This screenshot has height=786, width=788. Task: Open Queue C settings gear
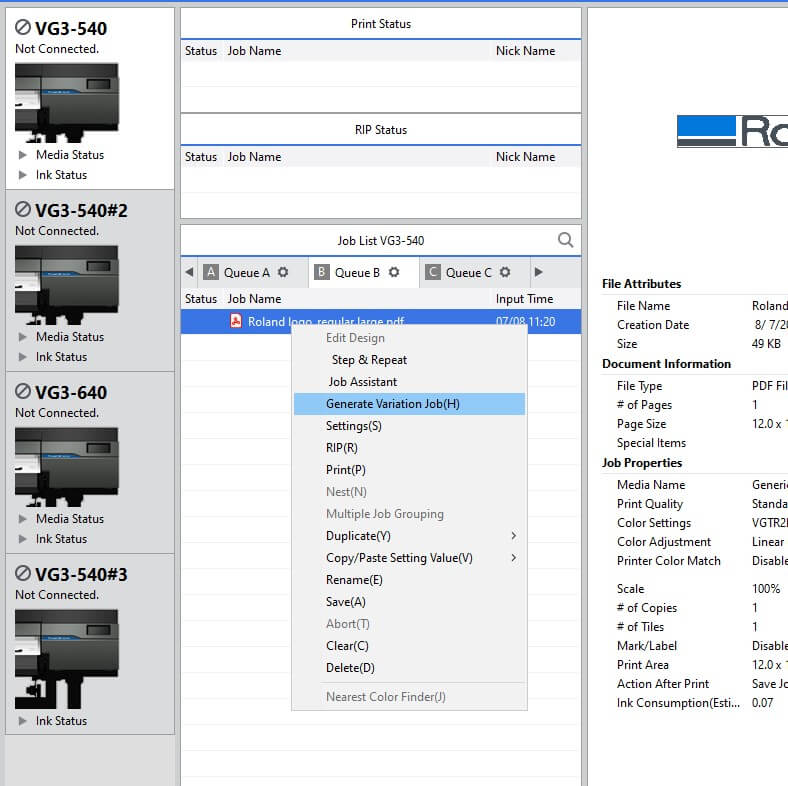pos(505,272)
